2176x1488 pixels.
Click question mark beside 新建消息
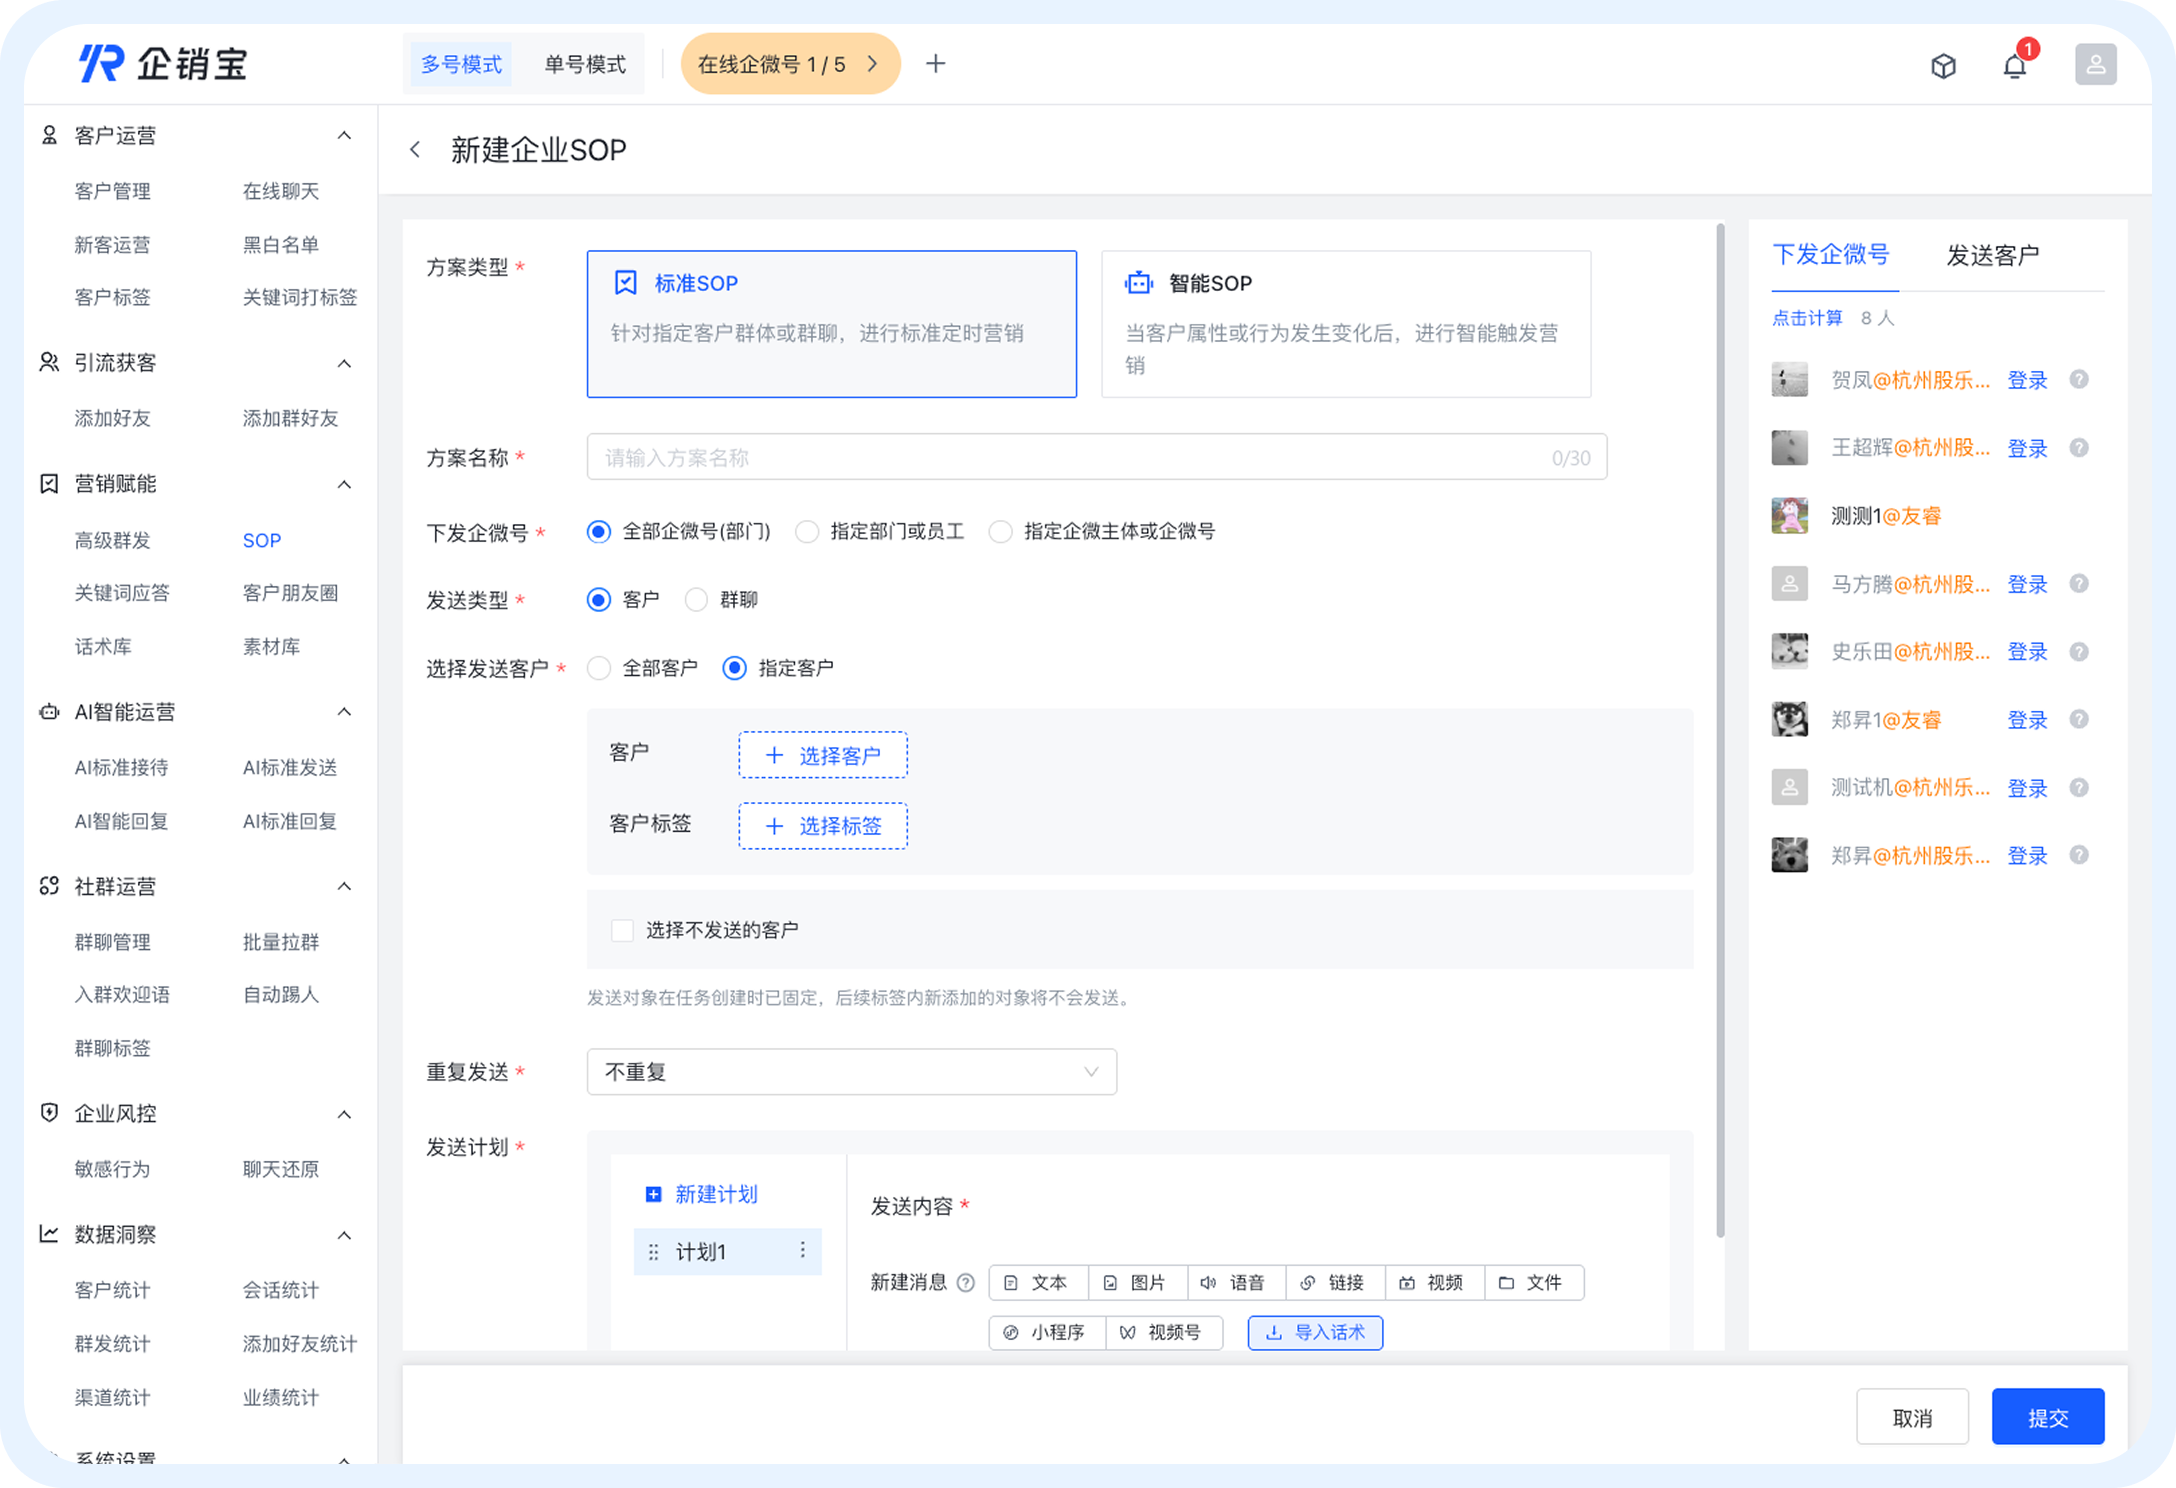pyautogui.click(x=966, y=1283)
